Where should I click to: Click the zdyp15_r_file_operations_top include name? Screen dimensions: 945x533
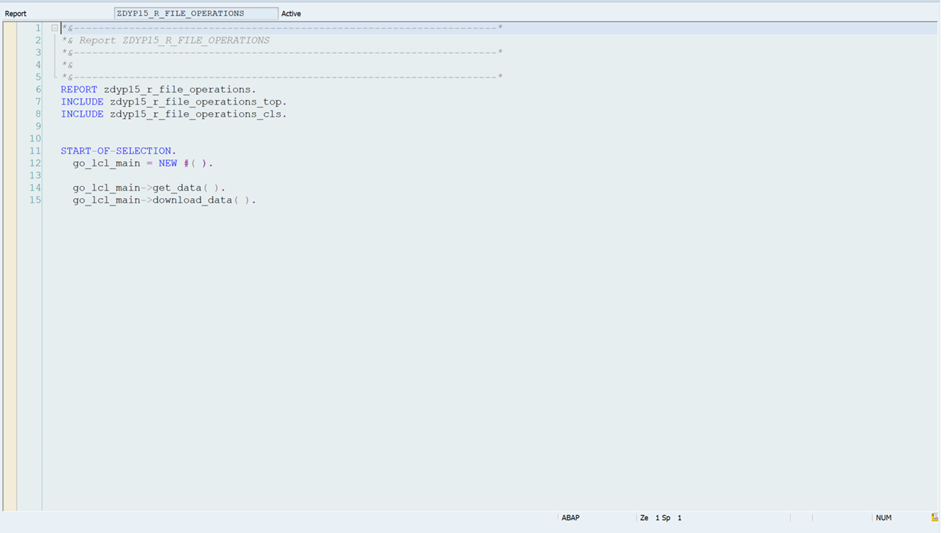tap(197, 102)
